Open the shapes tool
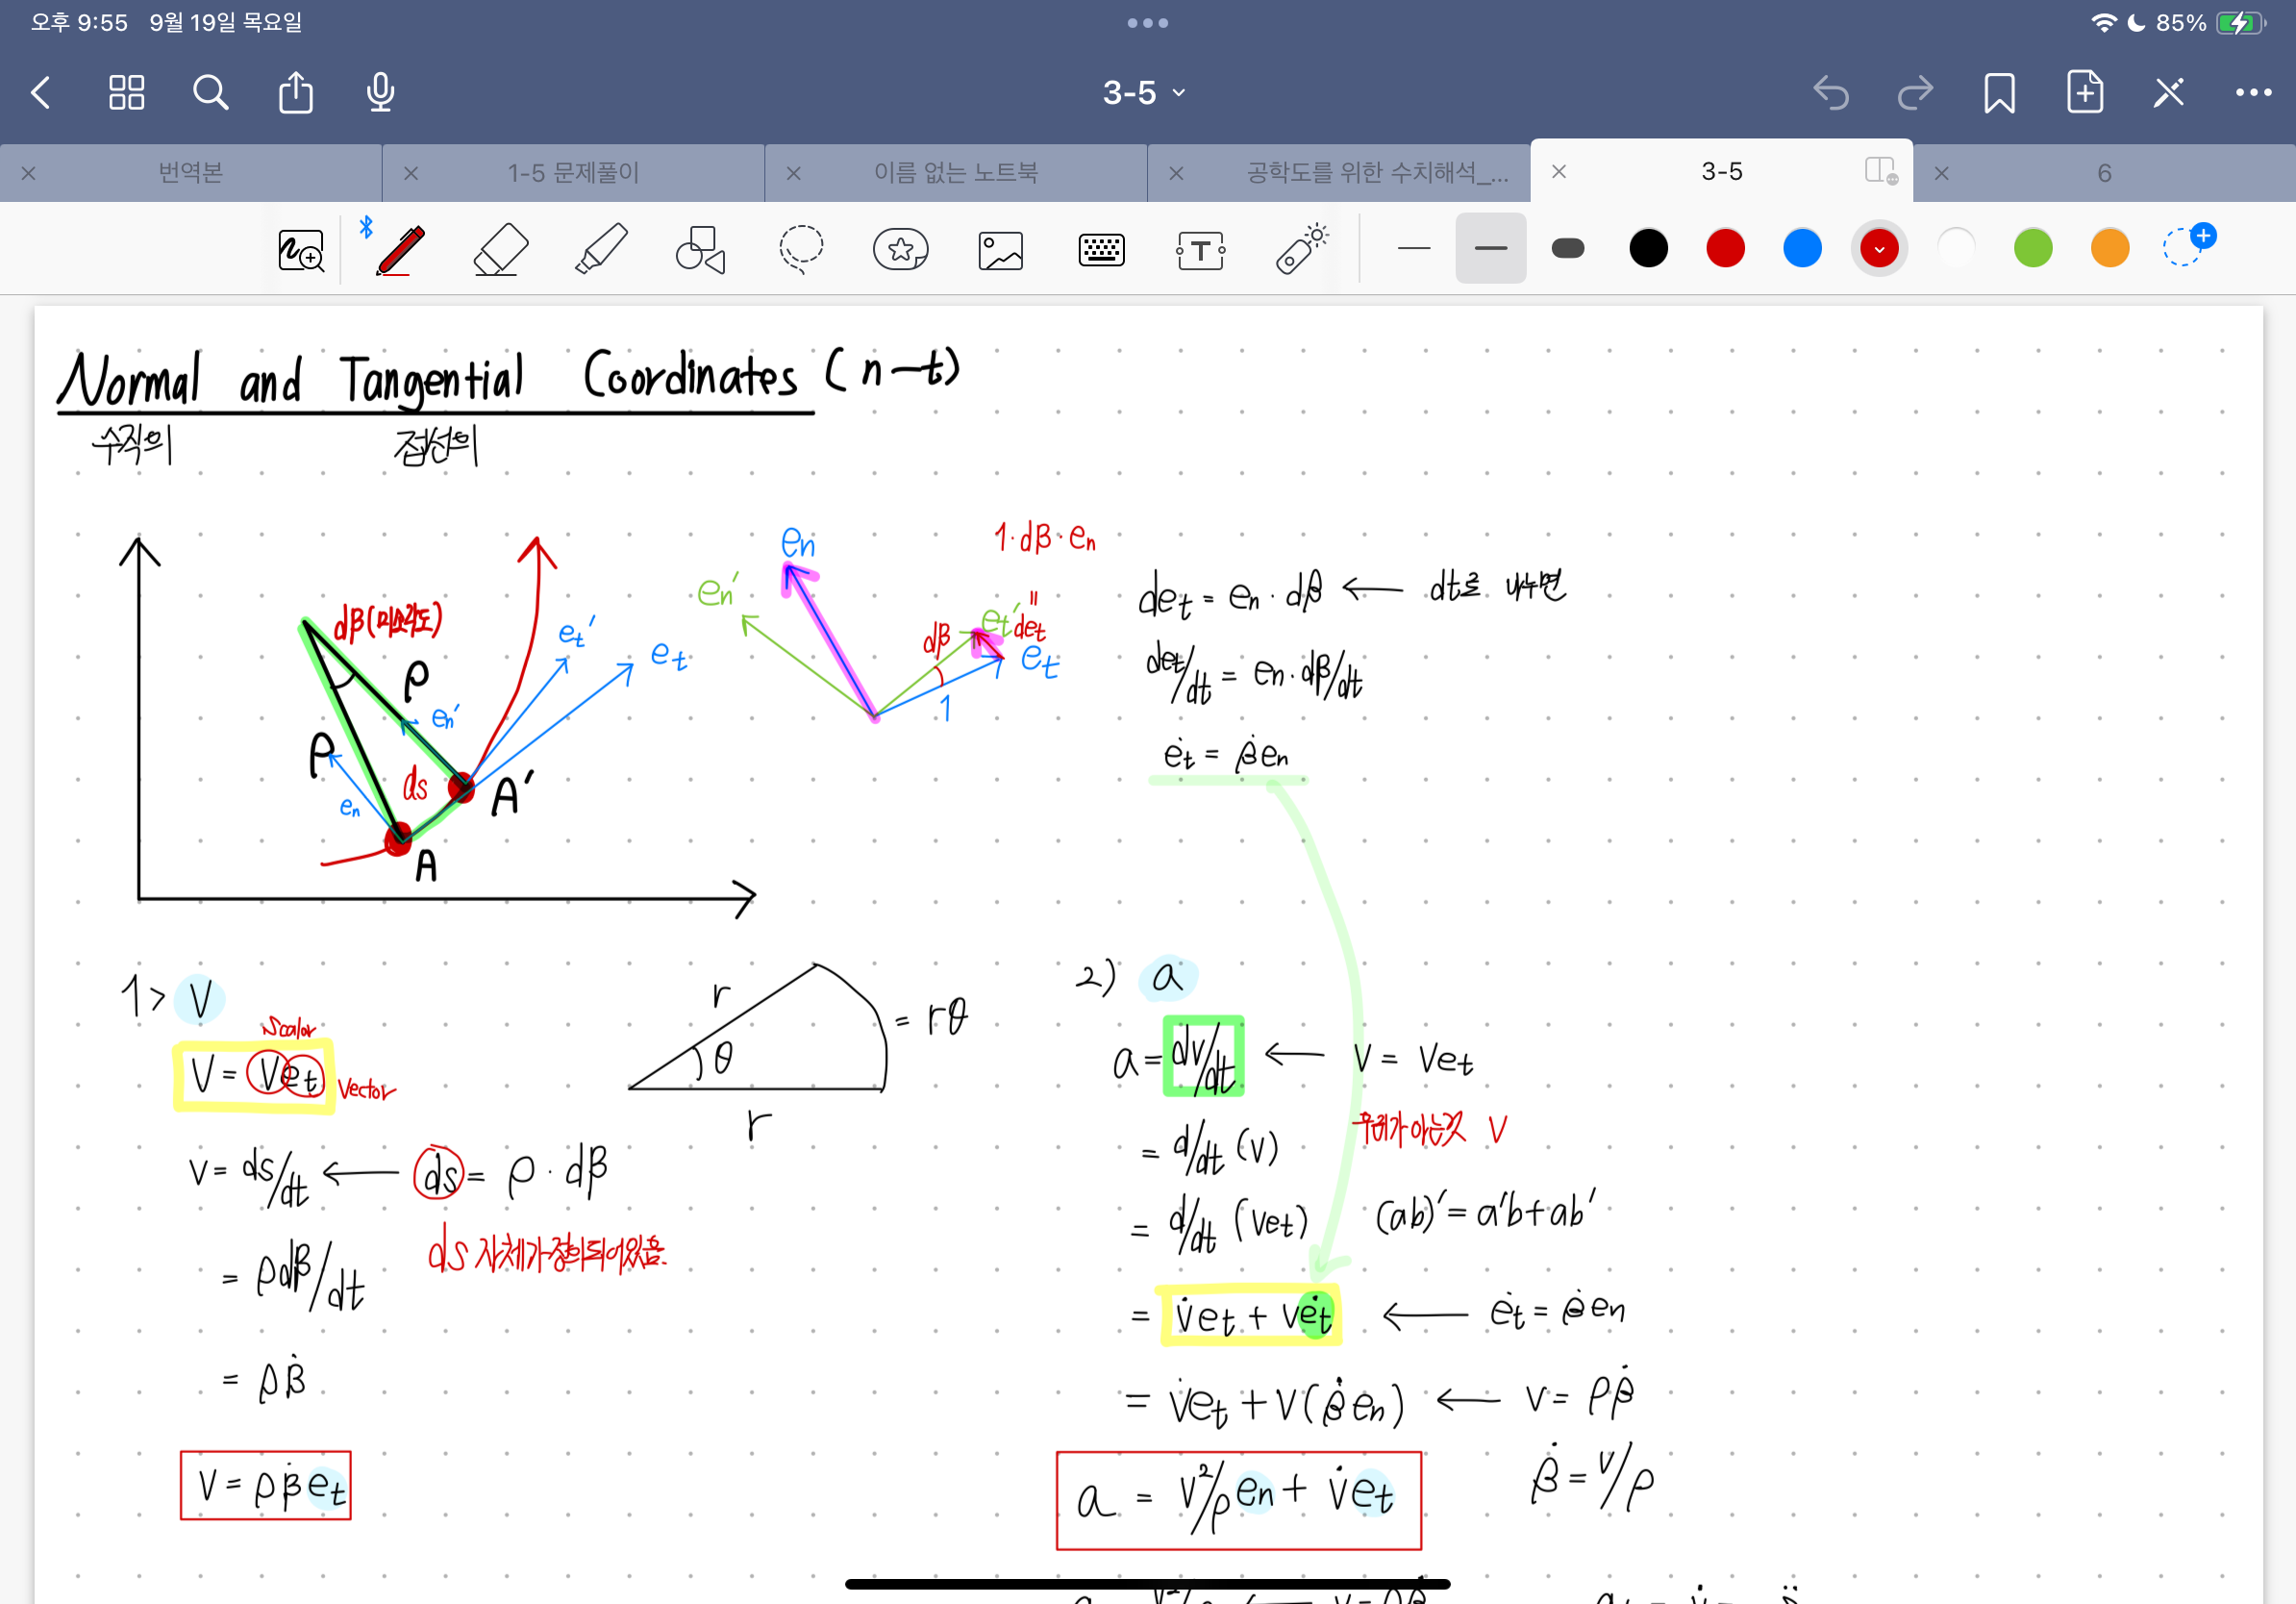 [700, 249]
